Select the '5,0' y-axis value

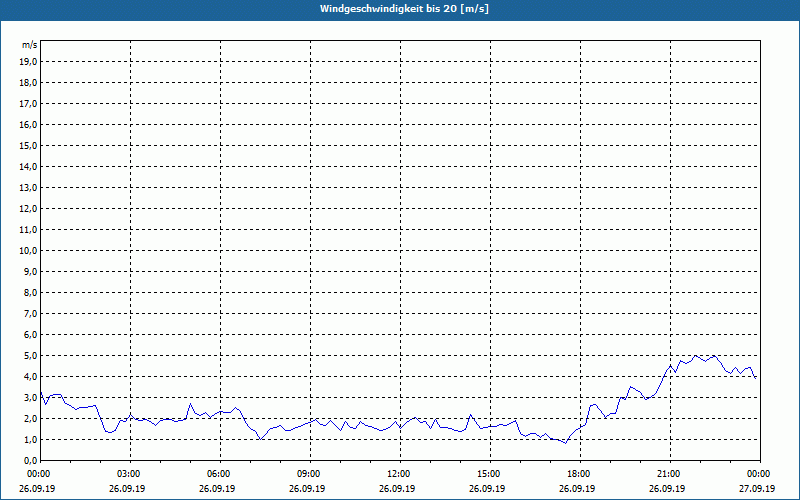point(30,356)
